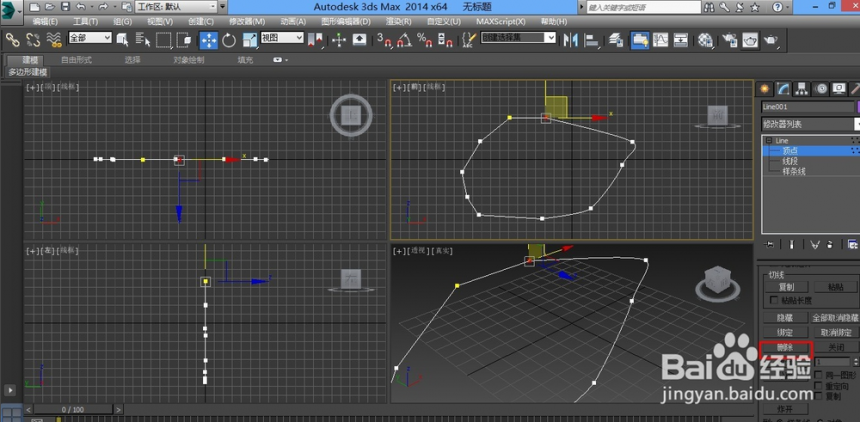The height and width of the screenshot is (422, 860).
Task: Click the Select and Manipulate icon
Action: [x=338, y=40]
